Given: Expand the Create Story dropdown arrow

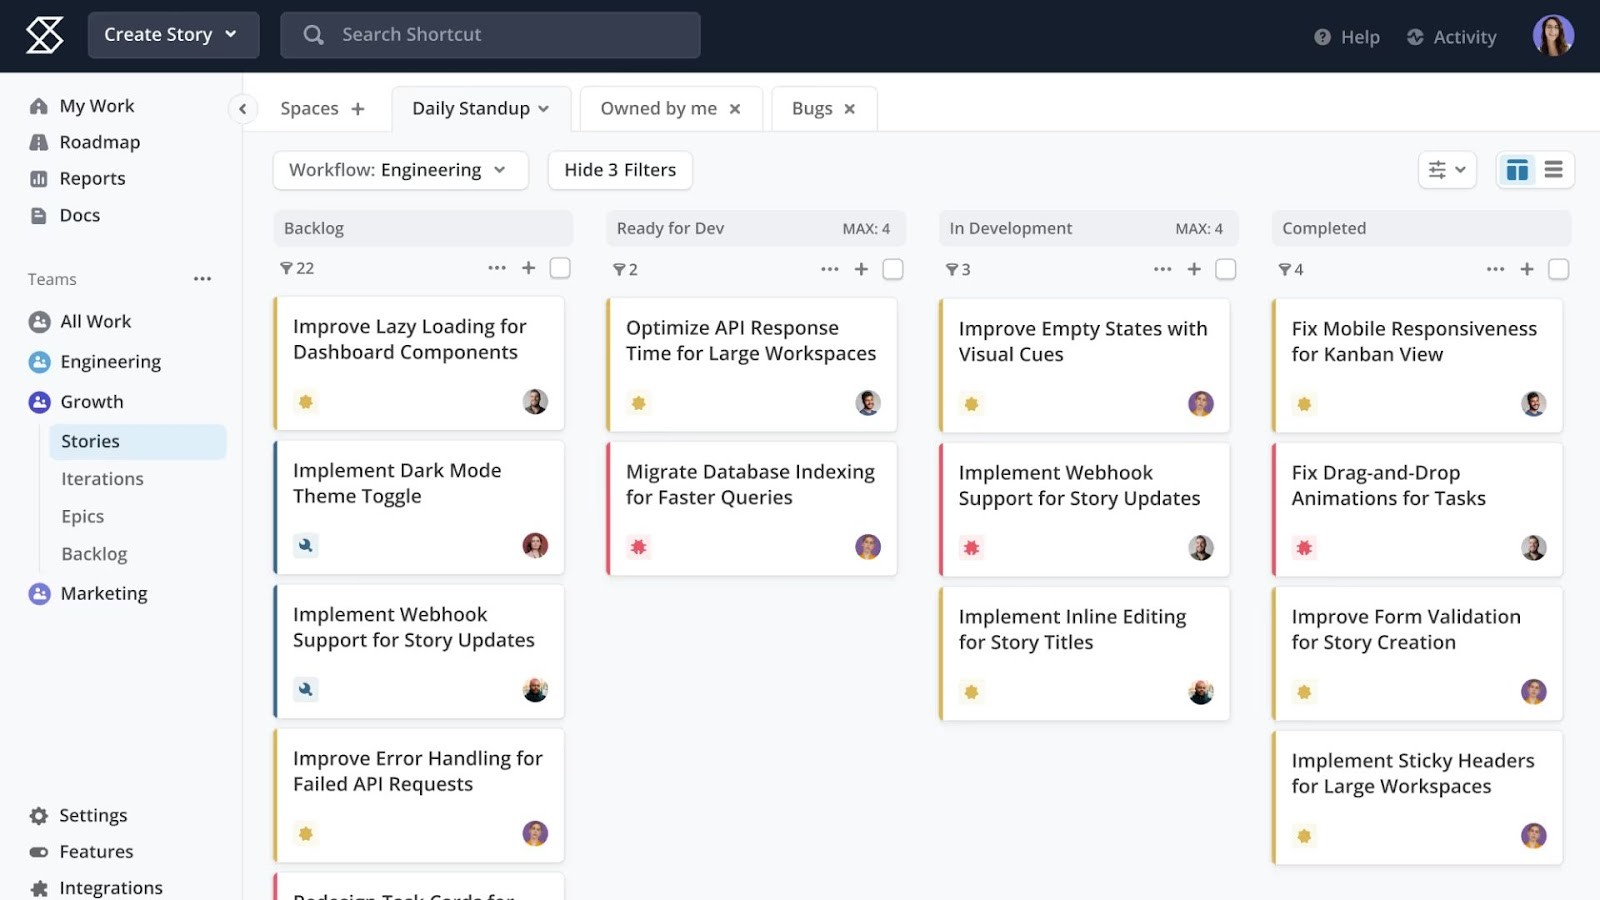Looking at the screenshot, I should [231, 34].
